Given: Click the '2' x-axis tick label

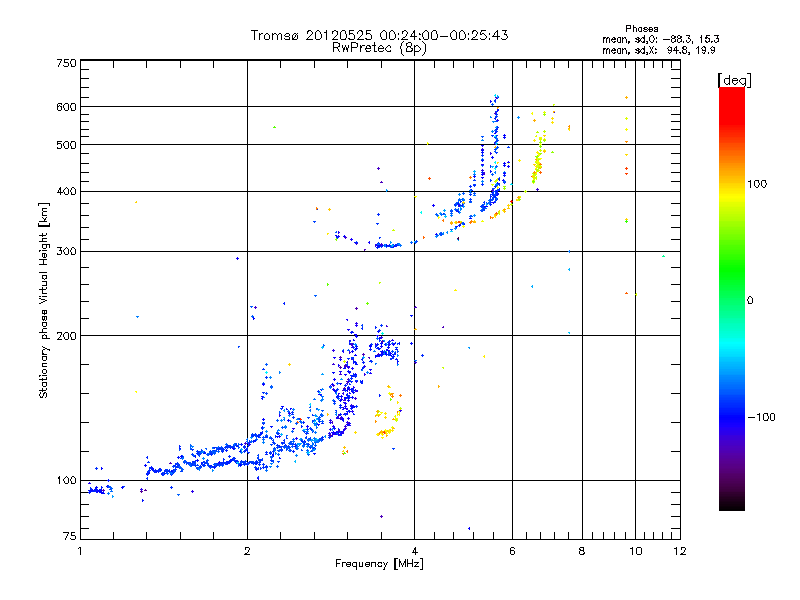Looking at the screenshot, I should tap(247, 551).
